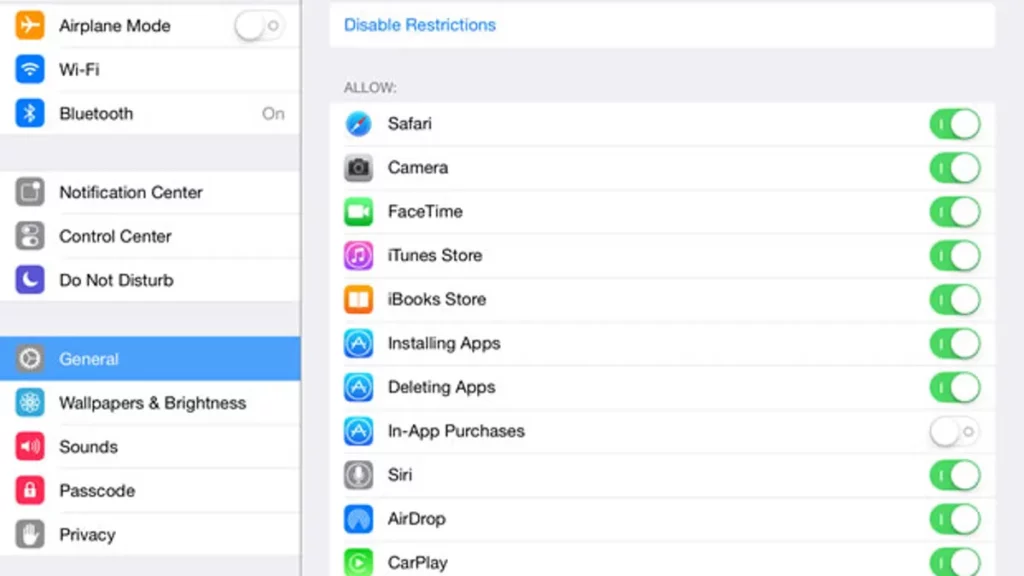Turn on the Airplane Mode switch

259,26
